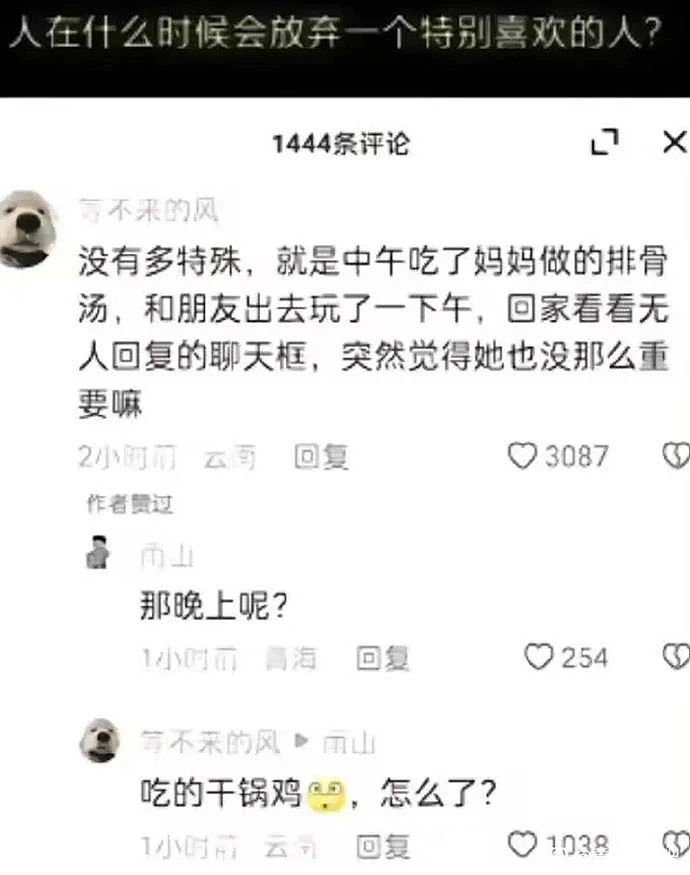The height and width of the screenshot is (875, 690).
Task: Dislike the top comment using broken heart
Action: [676, 455]
